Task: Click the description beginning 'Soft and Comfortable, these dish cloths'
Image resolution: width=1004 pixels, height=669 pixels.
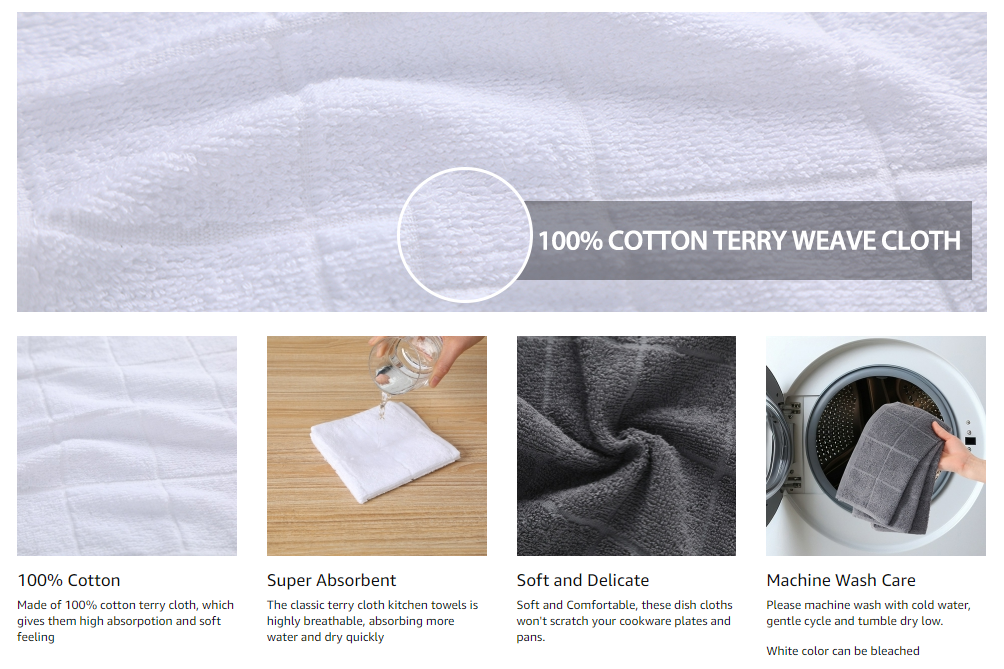Action: click(x=624, y=621)
